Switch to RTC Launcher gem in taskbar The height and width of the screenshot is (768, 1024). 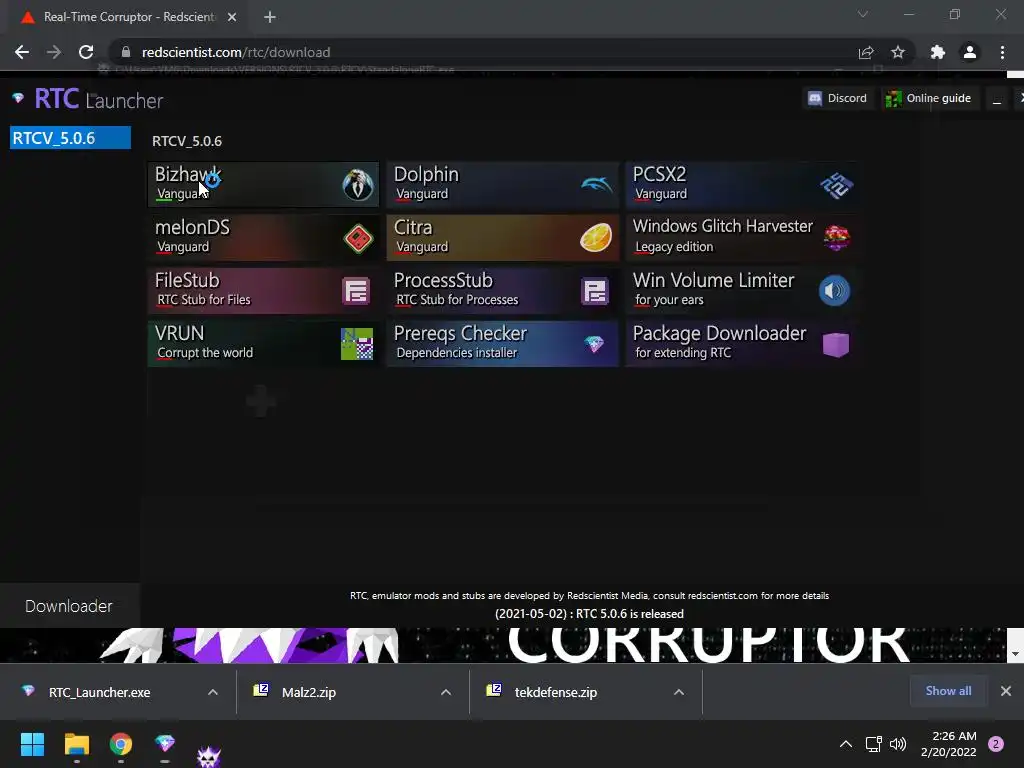coord(165,744)
